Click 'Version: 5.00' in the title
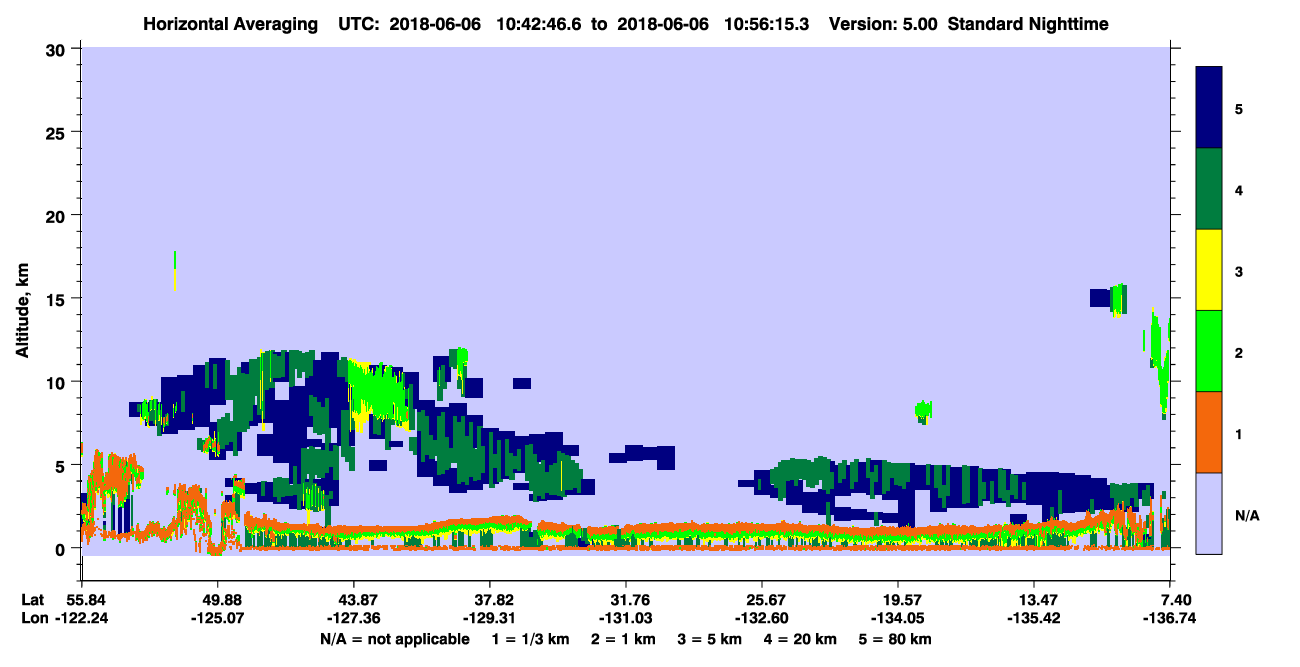The width and height of the screenshot is (1300, 667). point(882,23)
